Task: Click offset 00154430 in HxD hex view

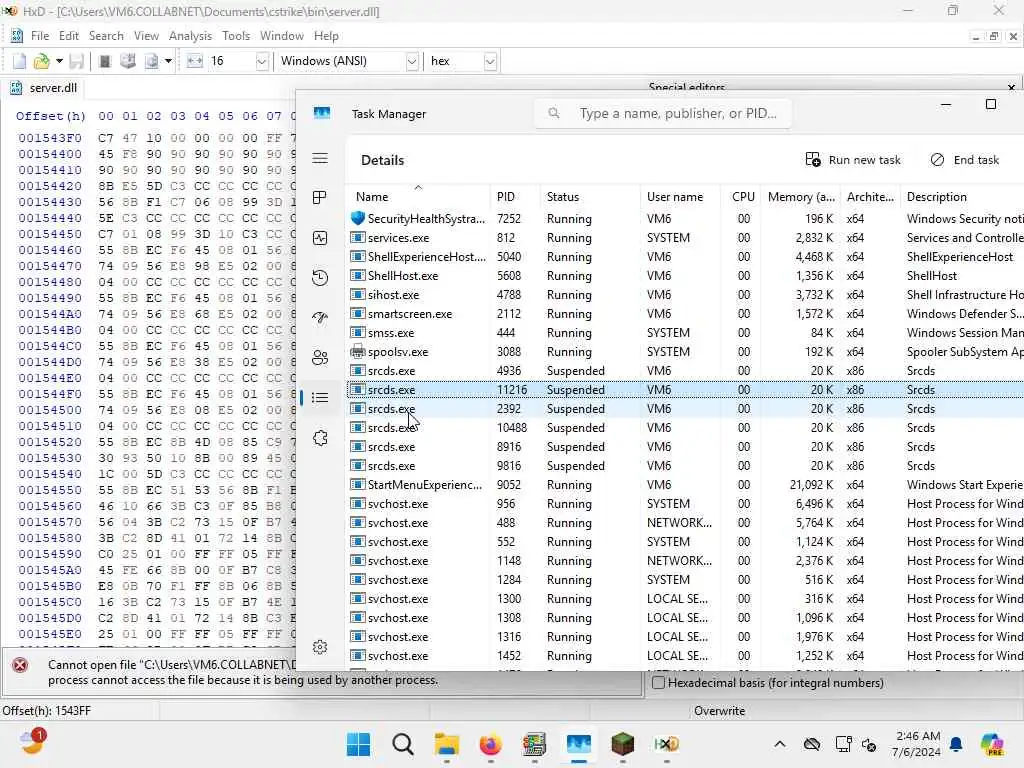Action: (50, 202)
